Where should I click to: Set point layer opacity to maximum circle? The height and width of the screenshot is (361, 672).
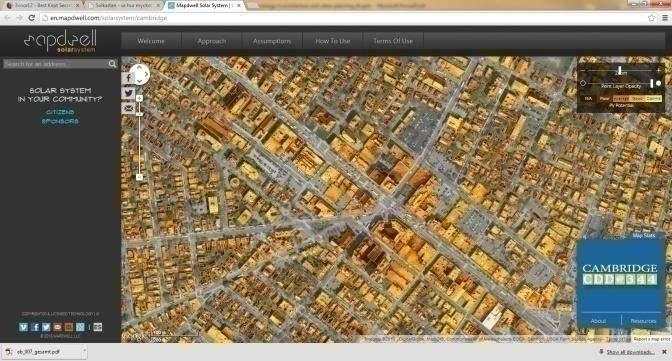coord(658,83)
